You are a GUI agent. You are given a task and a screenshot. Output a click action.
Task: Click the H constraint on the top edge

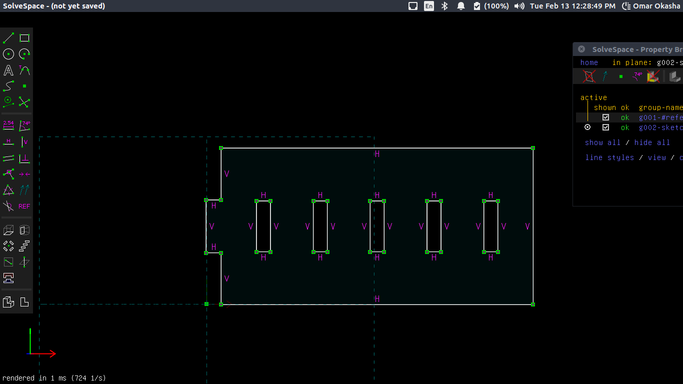pos(377,154)
